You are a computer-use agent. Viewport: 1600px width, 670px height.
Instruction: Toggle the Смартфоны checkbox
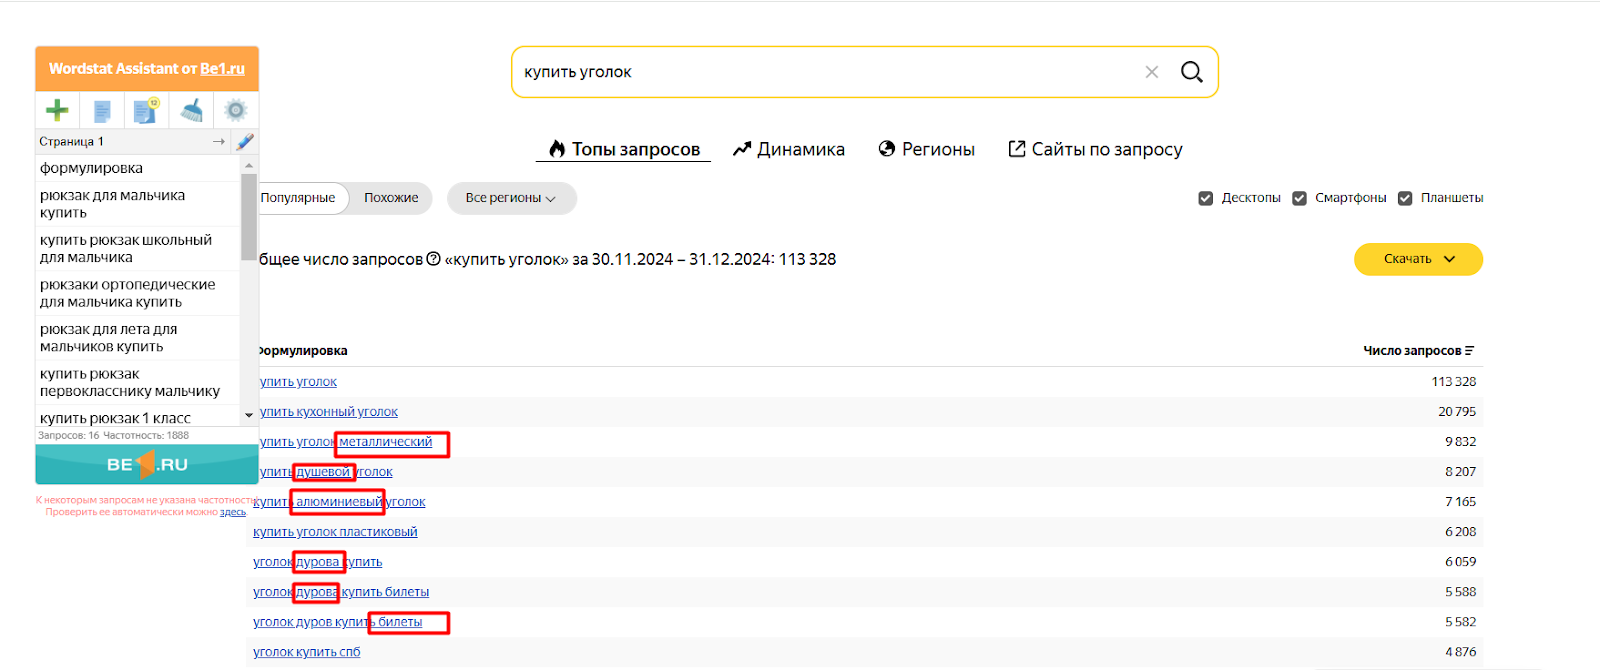point(1300,198)
